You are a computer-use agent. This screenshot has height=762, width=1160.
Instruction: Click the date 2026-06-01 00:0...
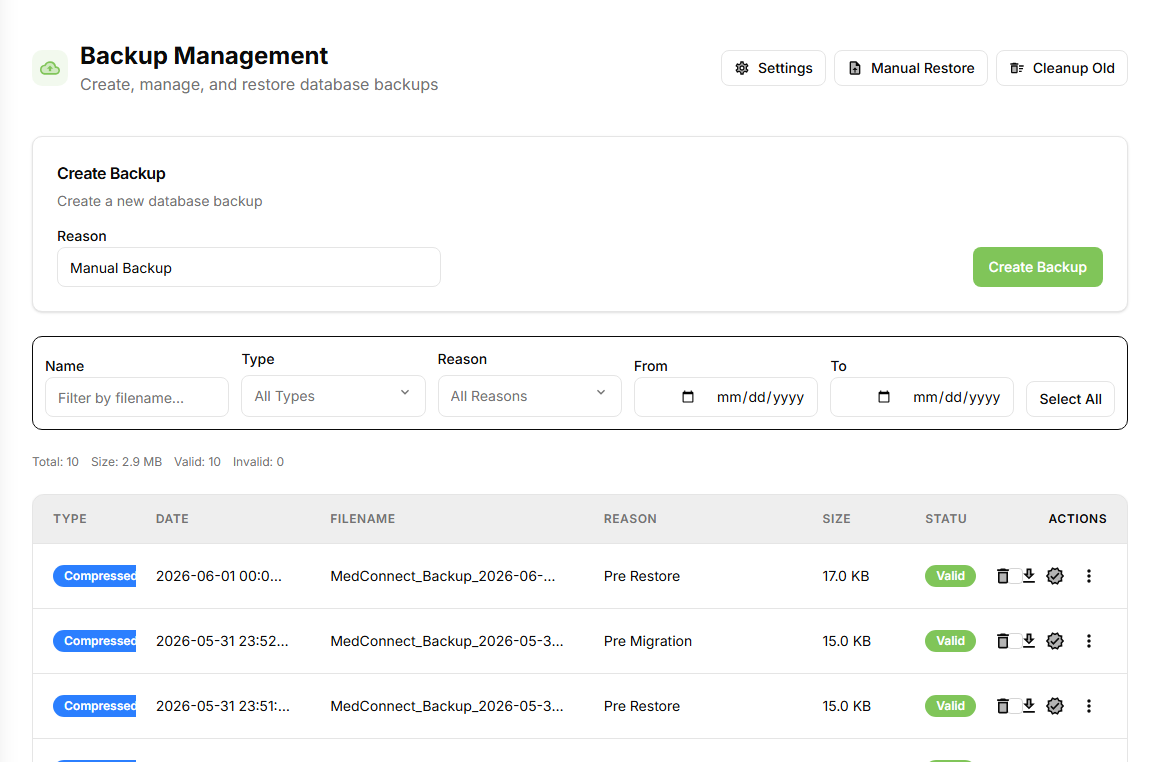pyautogui.click(x=218, y=576)
